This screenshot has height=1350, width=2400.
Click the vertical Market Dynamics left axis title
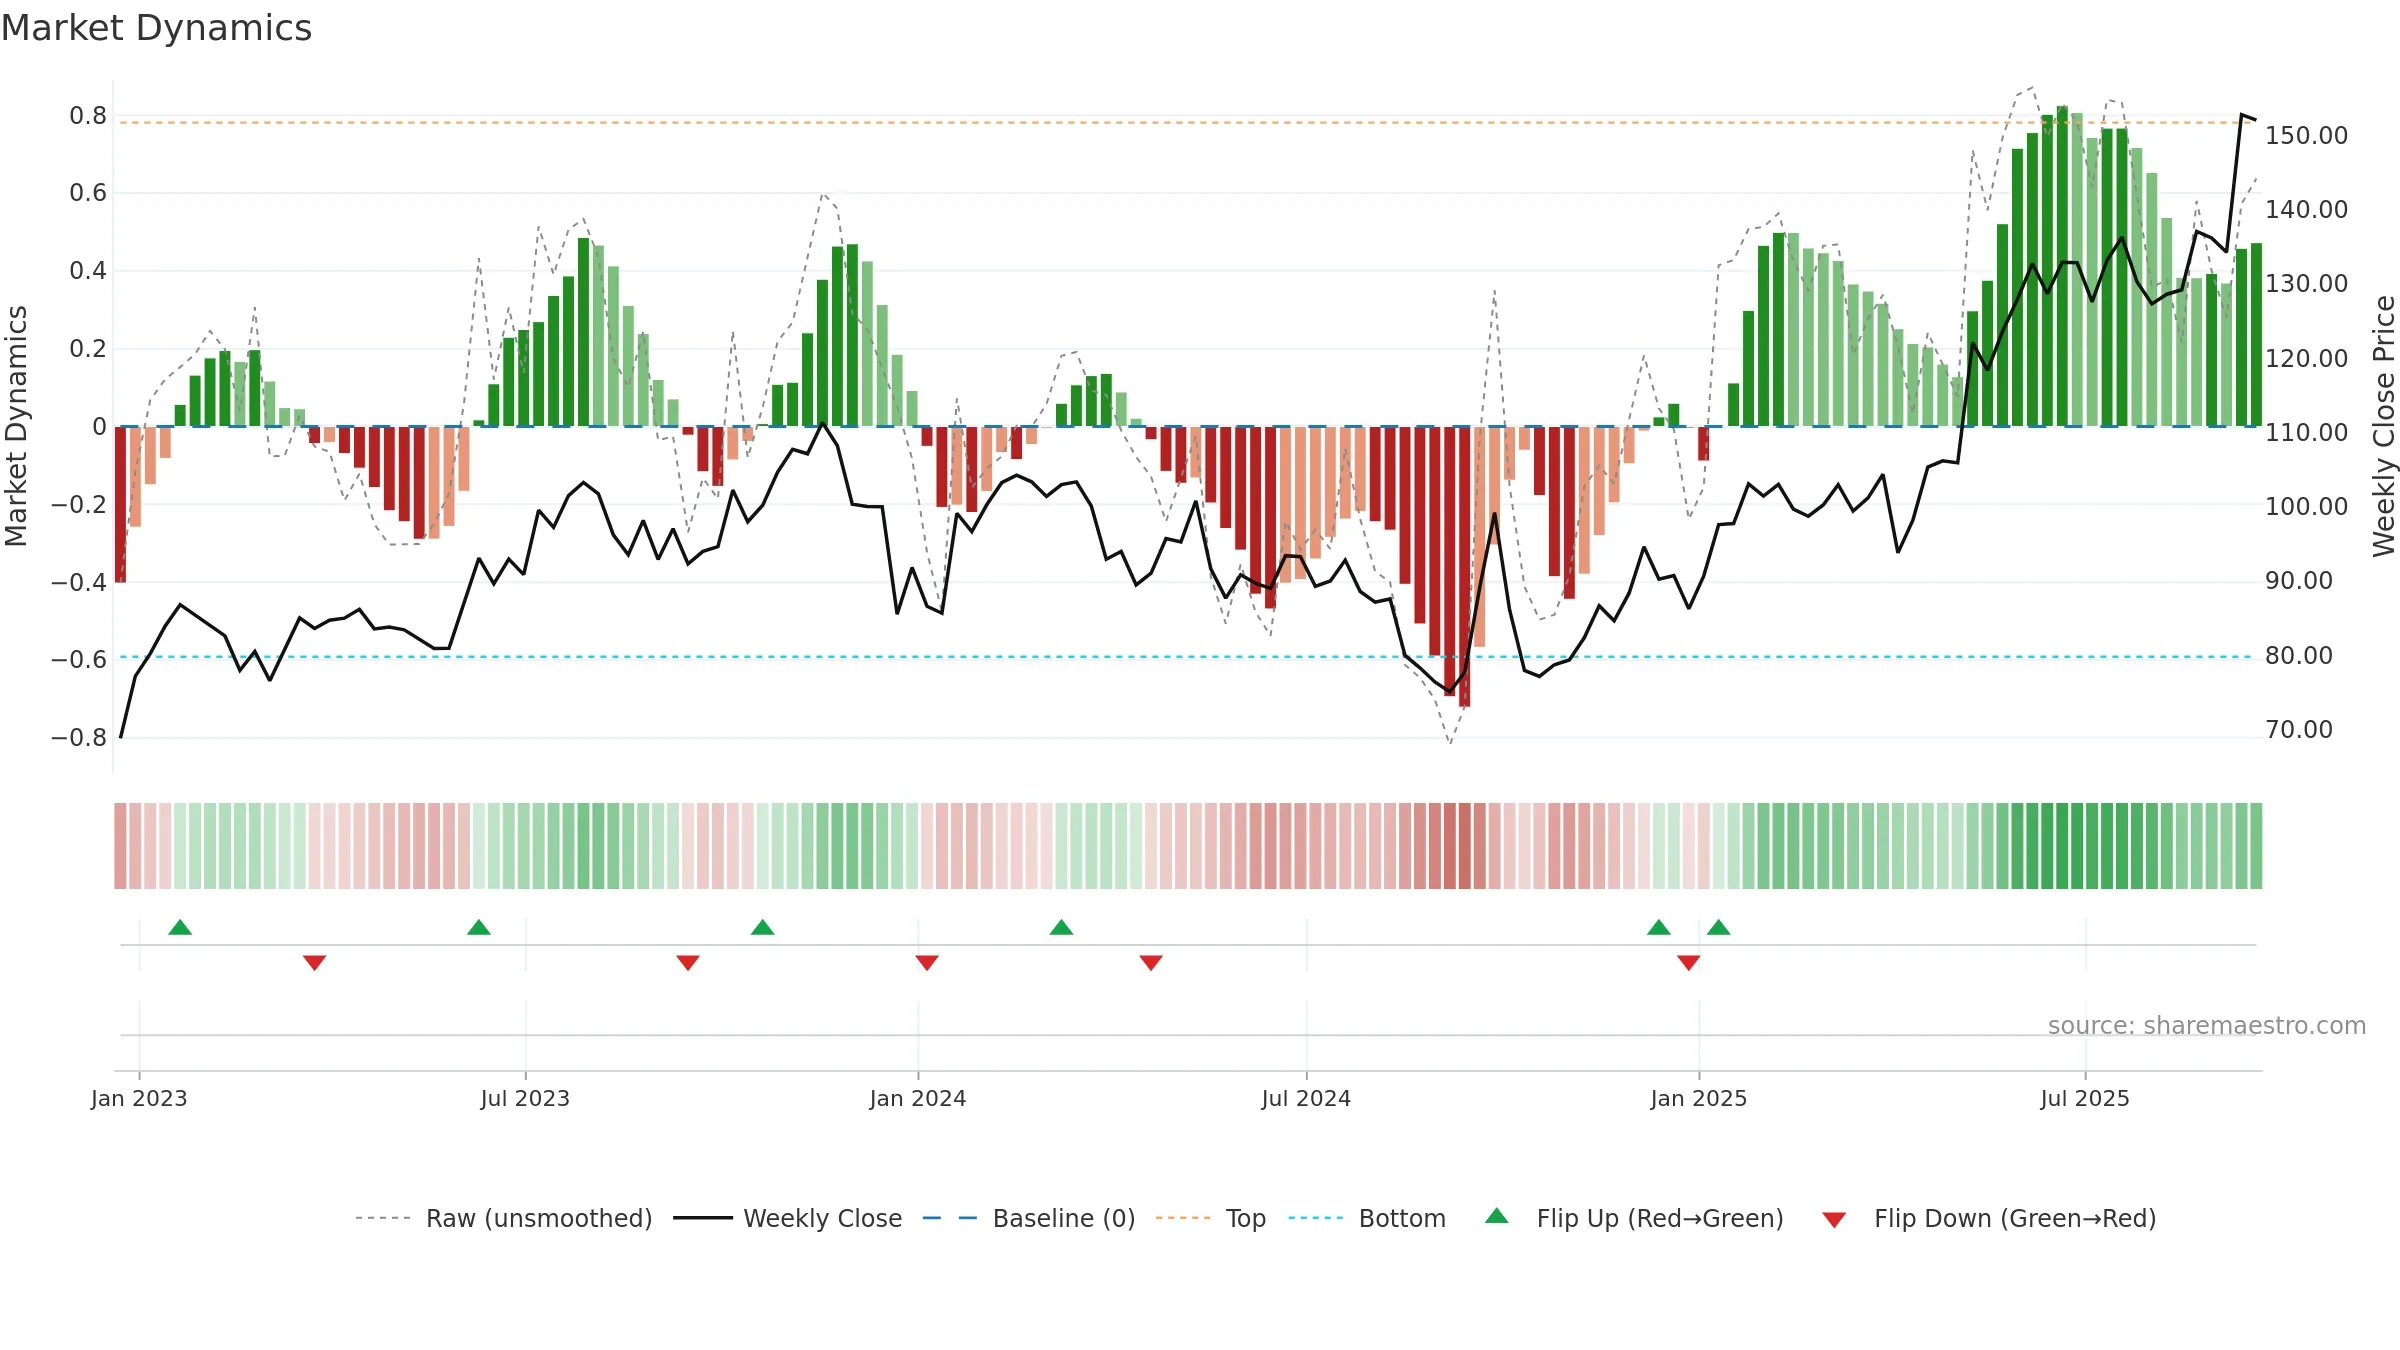click(x=16, y=426)
